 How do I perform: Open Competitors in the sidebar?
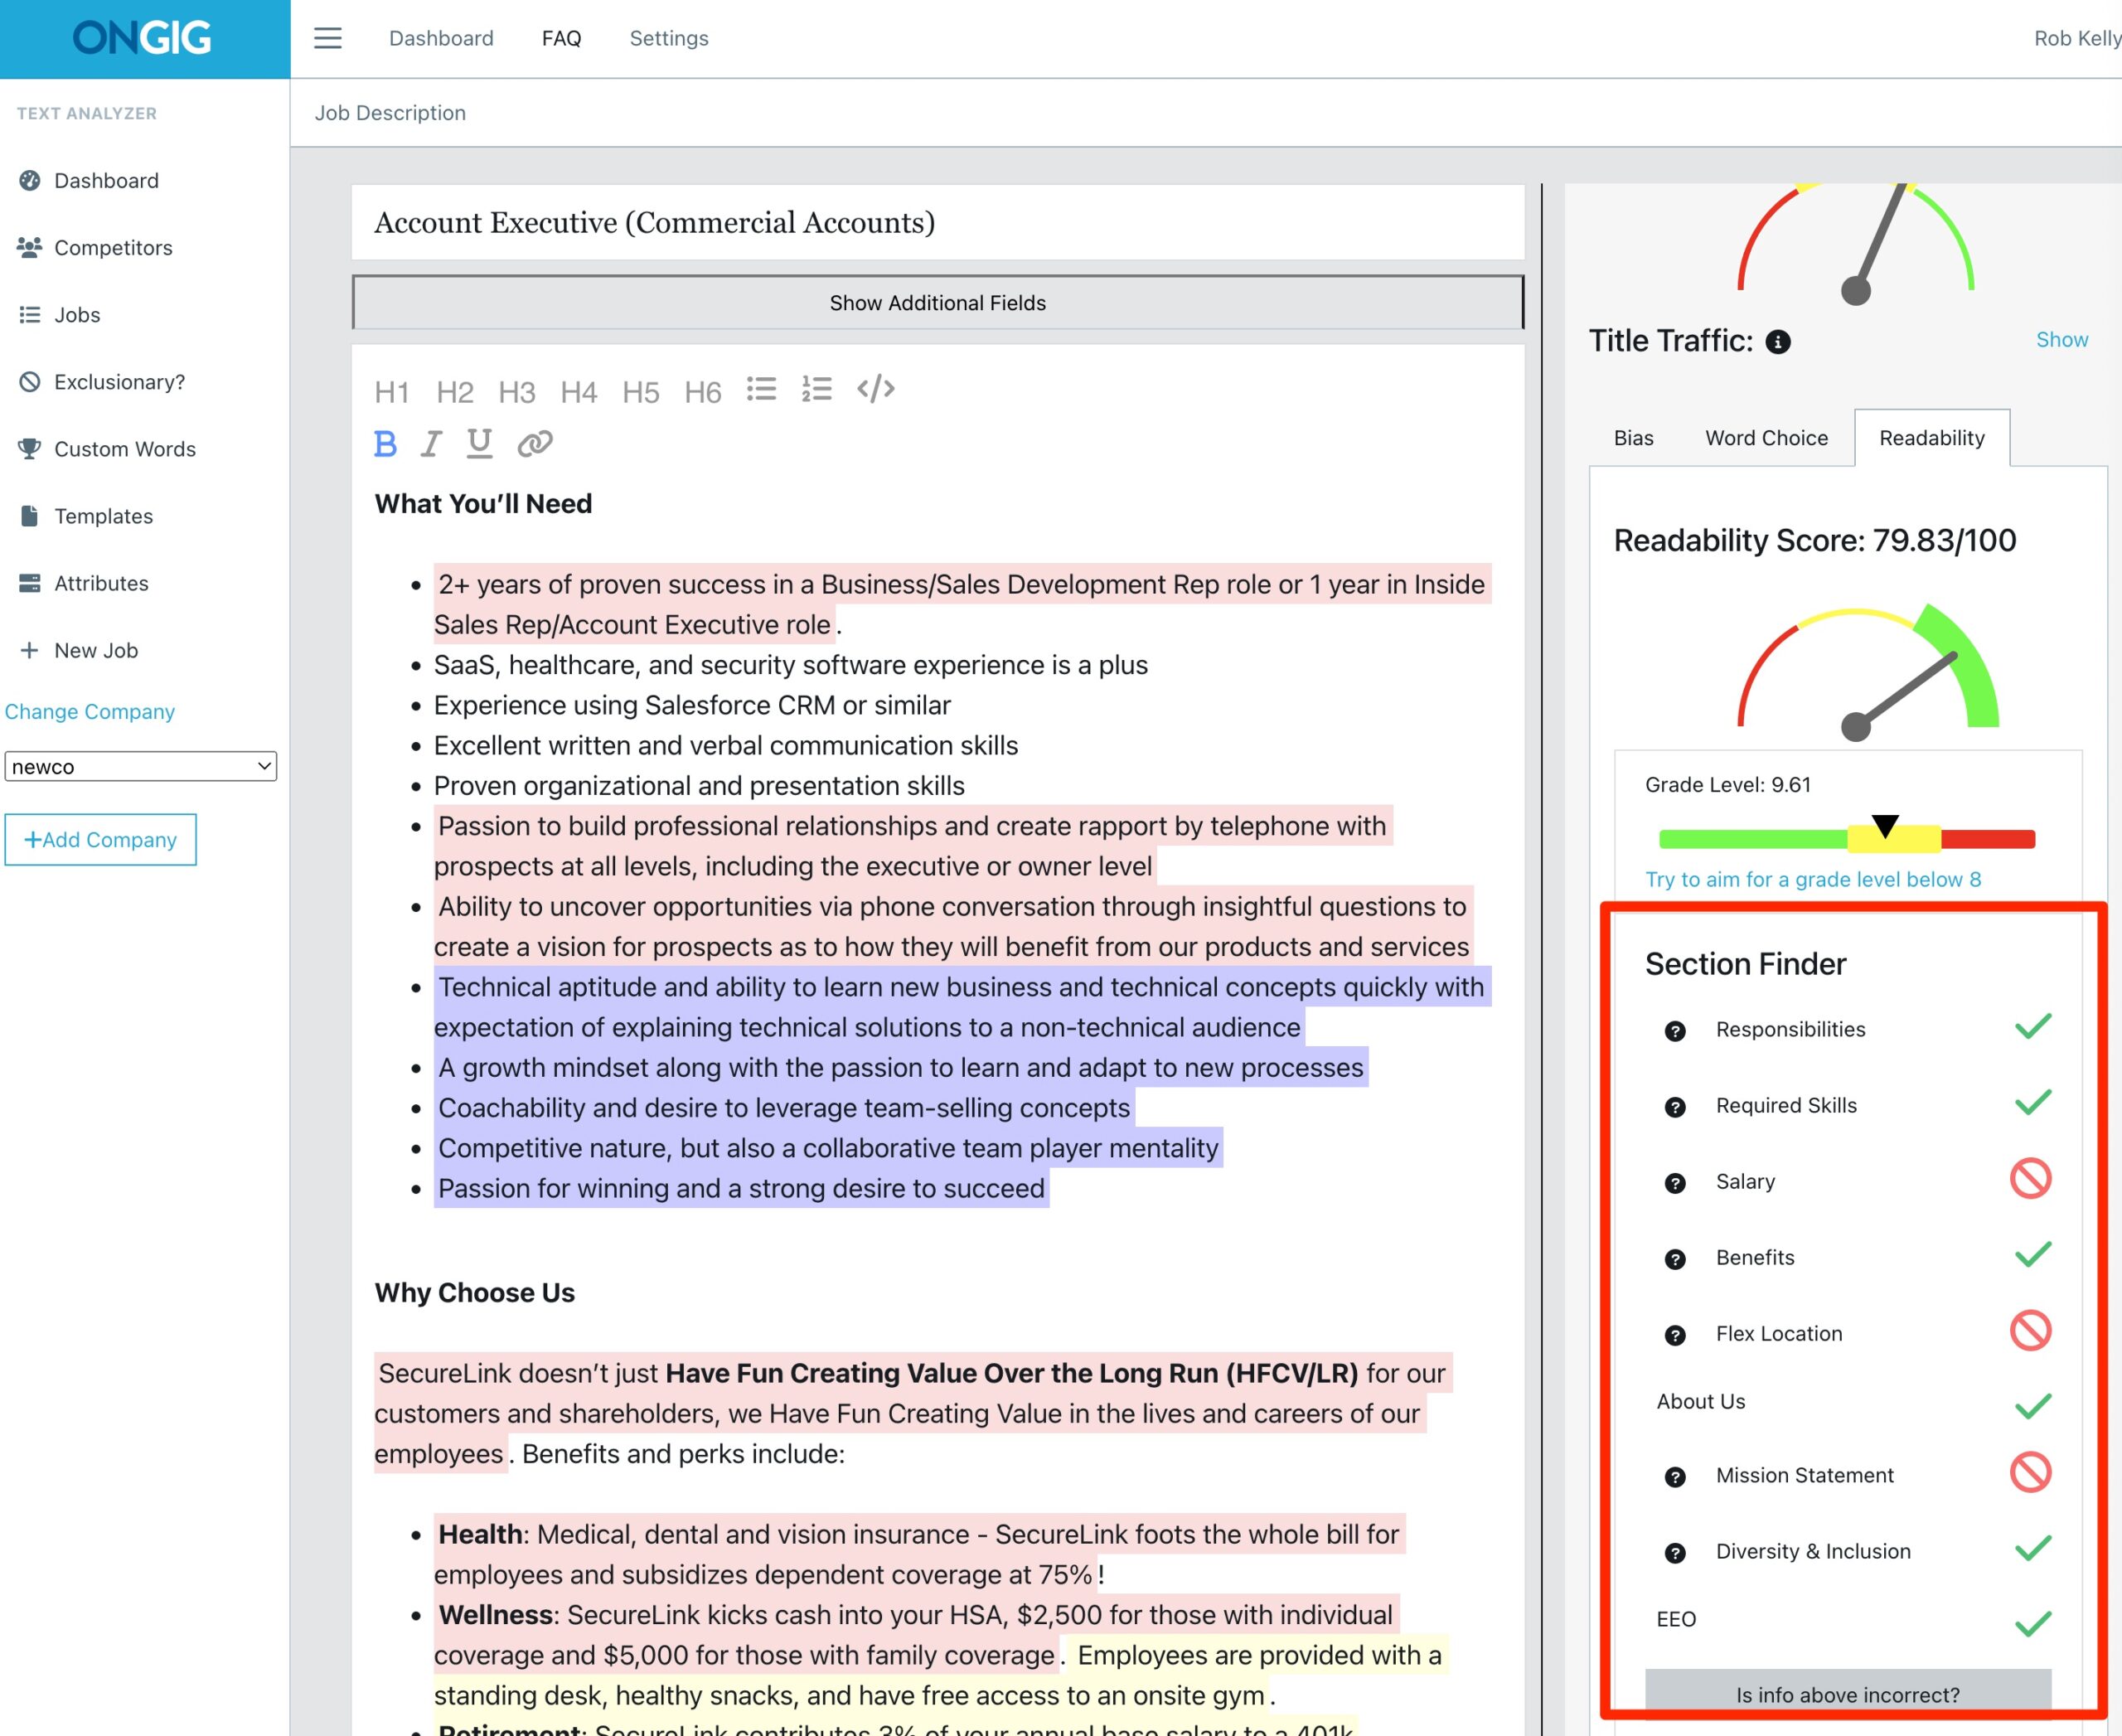point(113,248)
